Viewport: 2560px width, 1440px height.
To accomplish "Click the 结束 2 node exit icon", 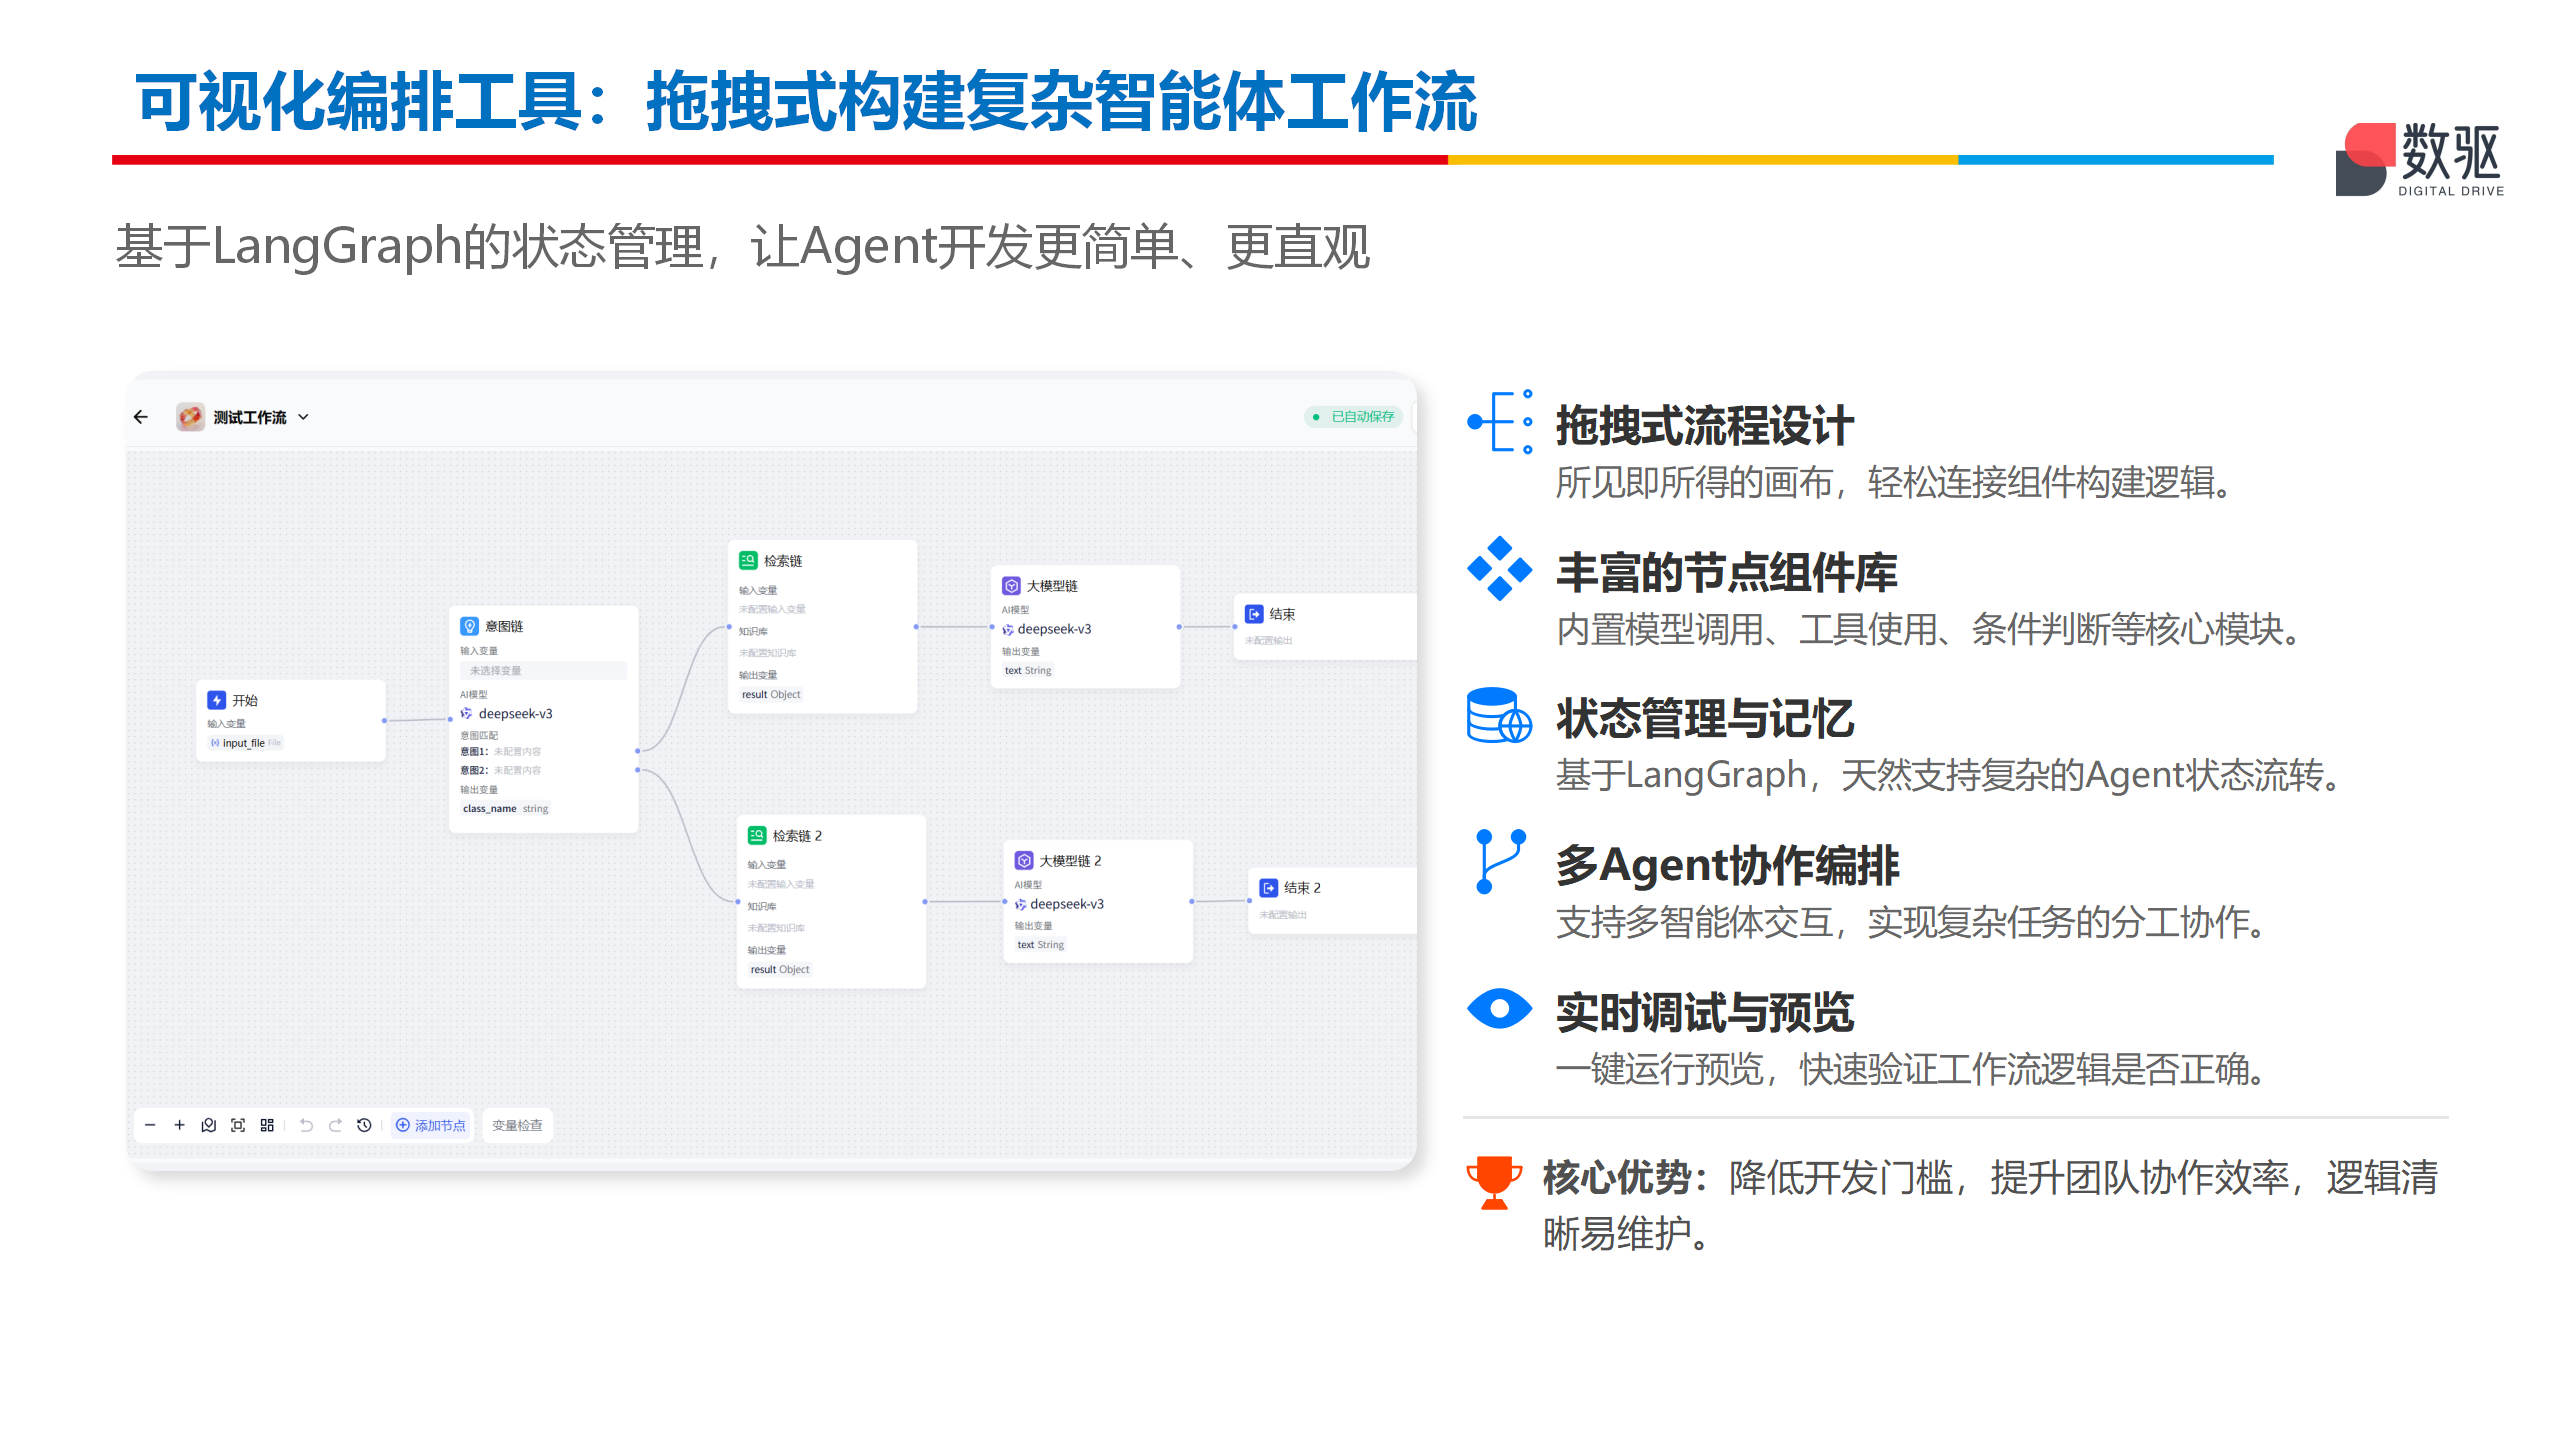I will [1269, 888].
